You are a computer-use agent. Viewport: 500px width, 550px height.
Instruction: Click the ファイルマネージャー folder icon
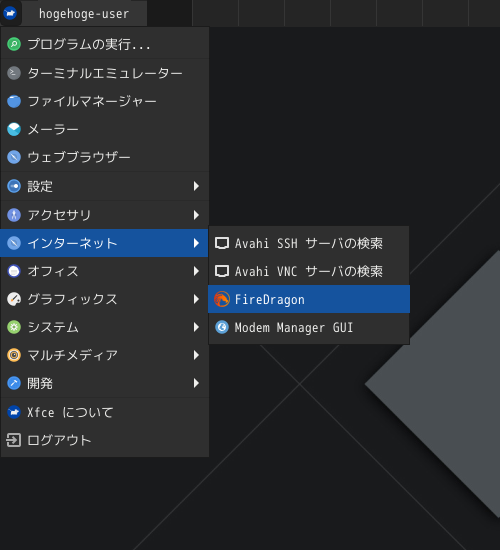pyautogui.click(x=14, y=101)
